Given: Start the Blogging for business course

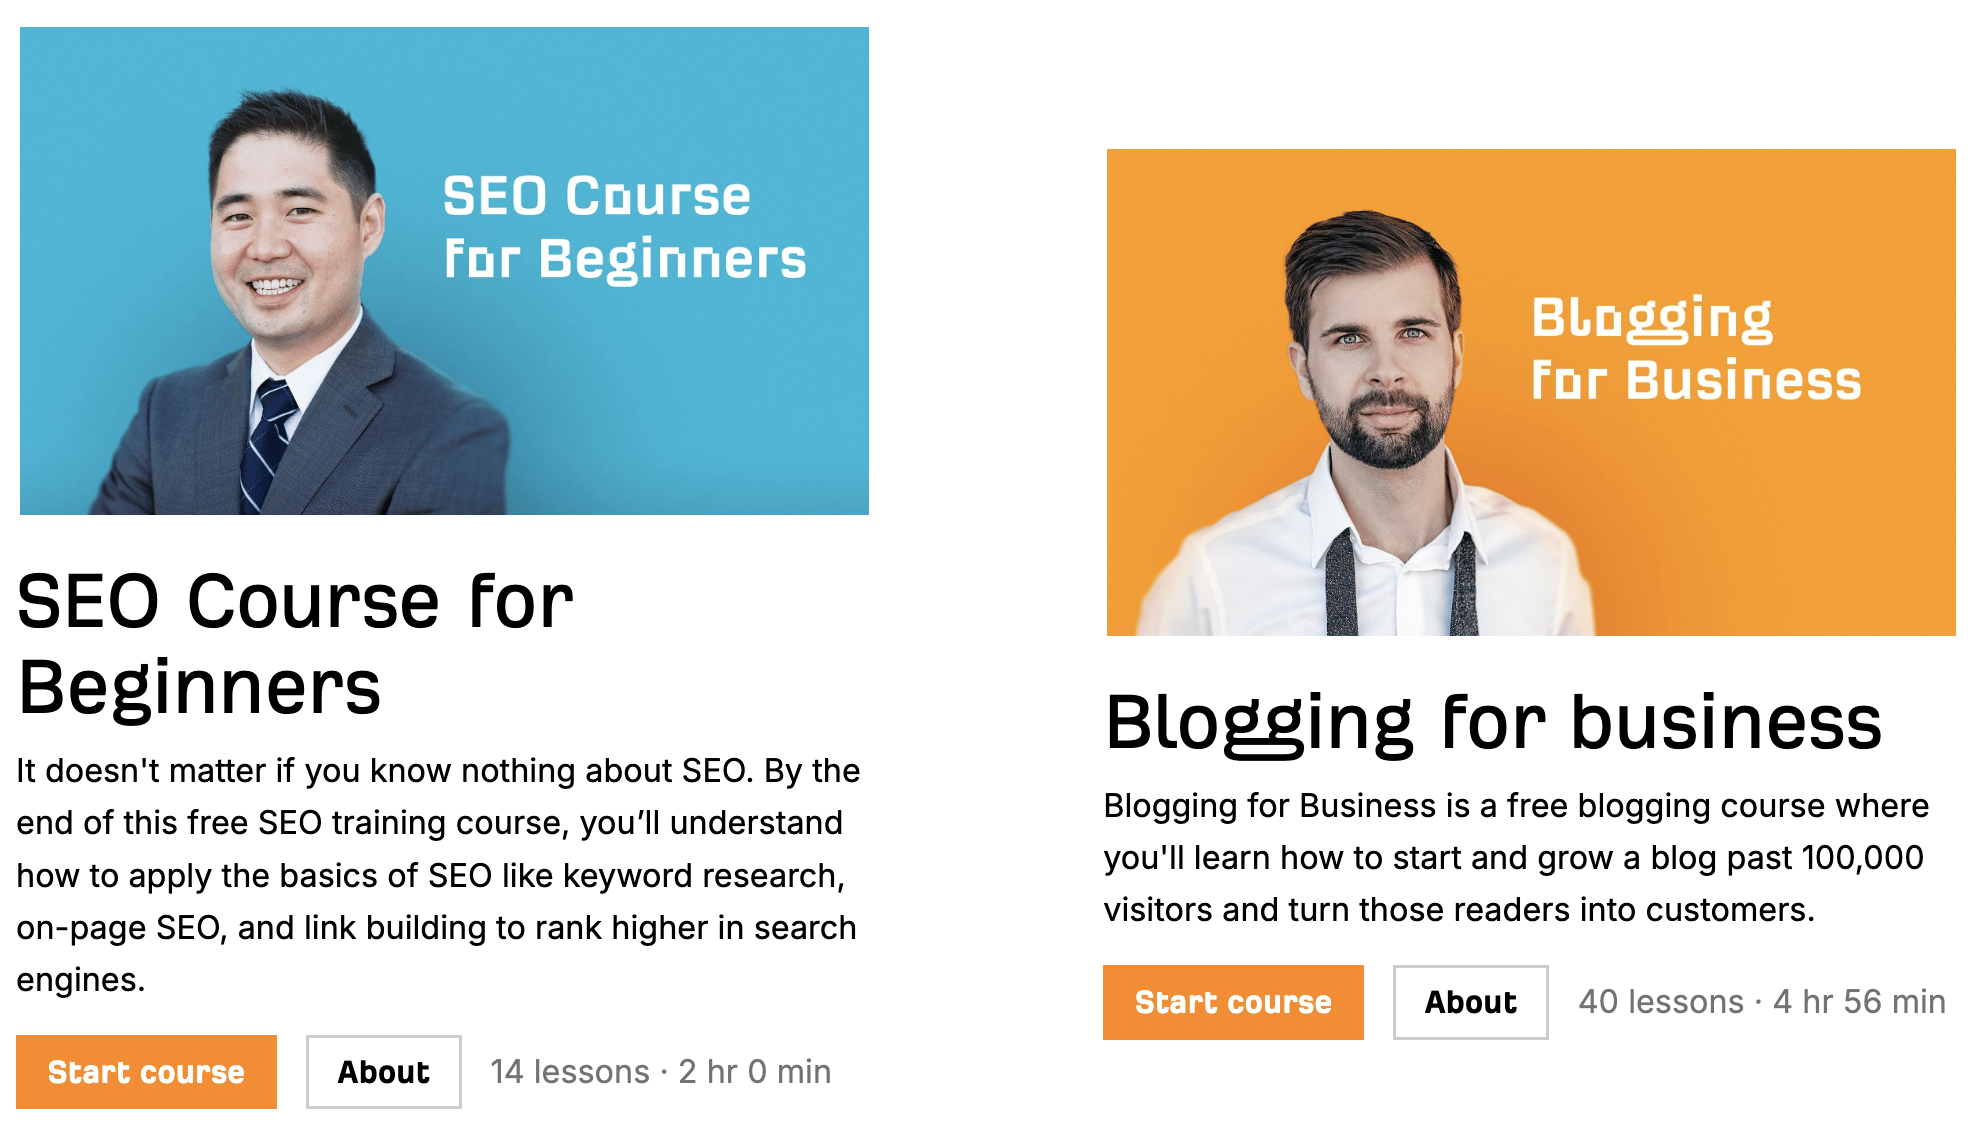Looking at the screenshot, I should click(x=1233, y=1002).
